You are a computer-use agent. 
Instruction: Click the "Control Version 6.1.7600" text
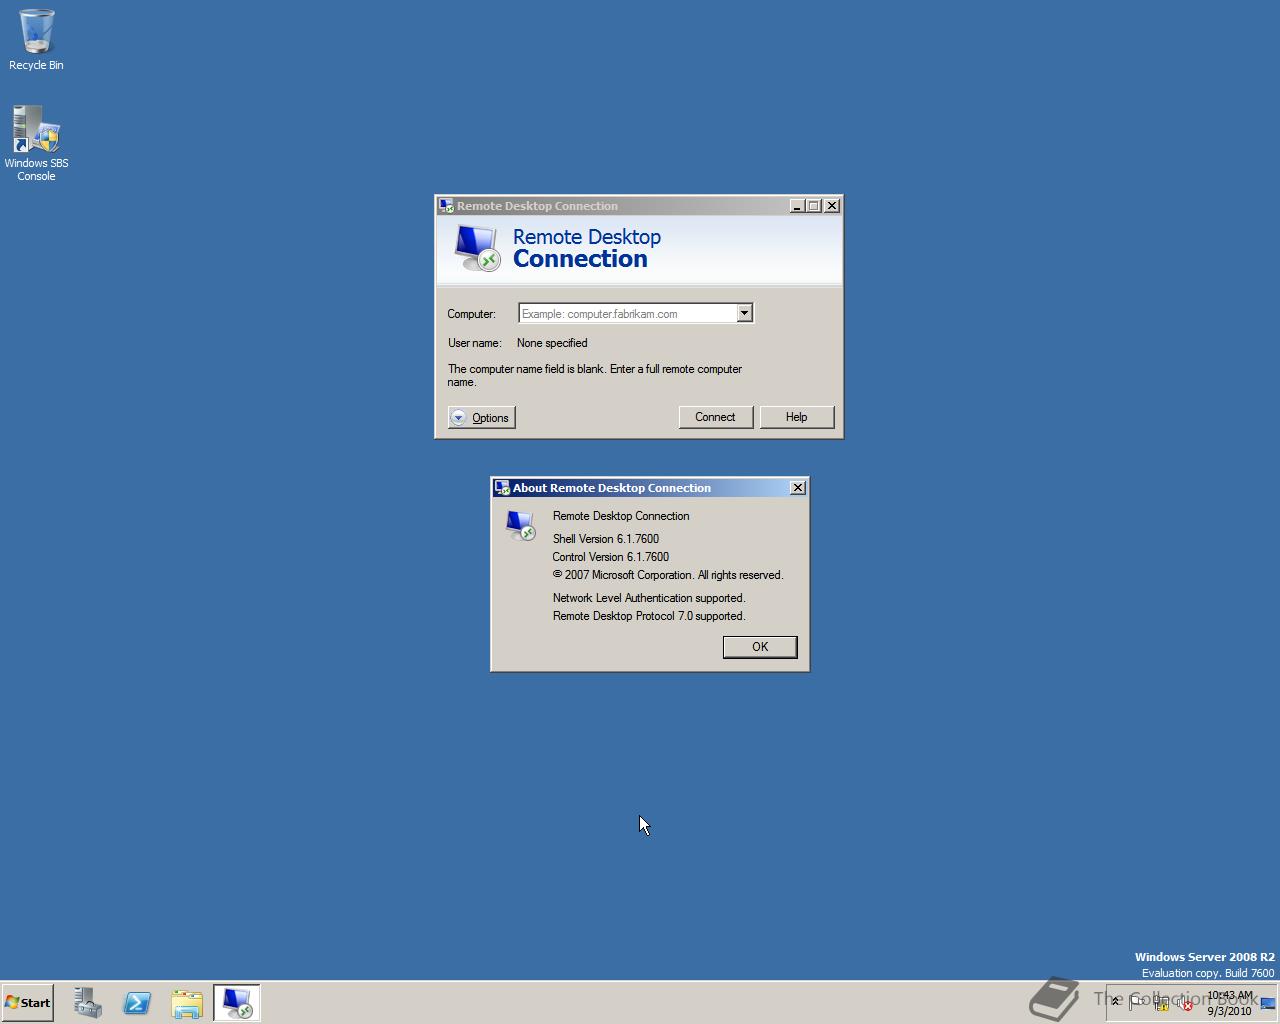tap(611, 557)
